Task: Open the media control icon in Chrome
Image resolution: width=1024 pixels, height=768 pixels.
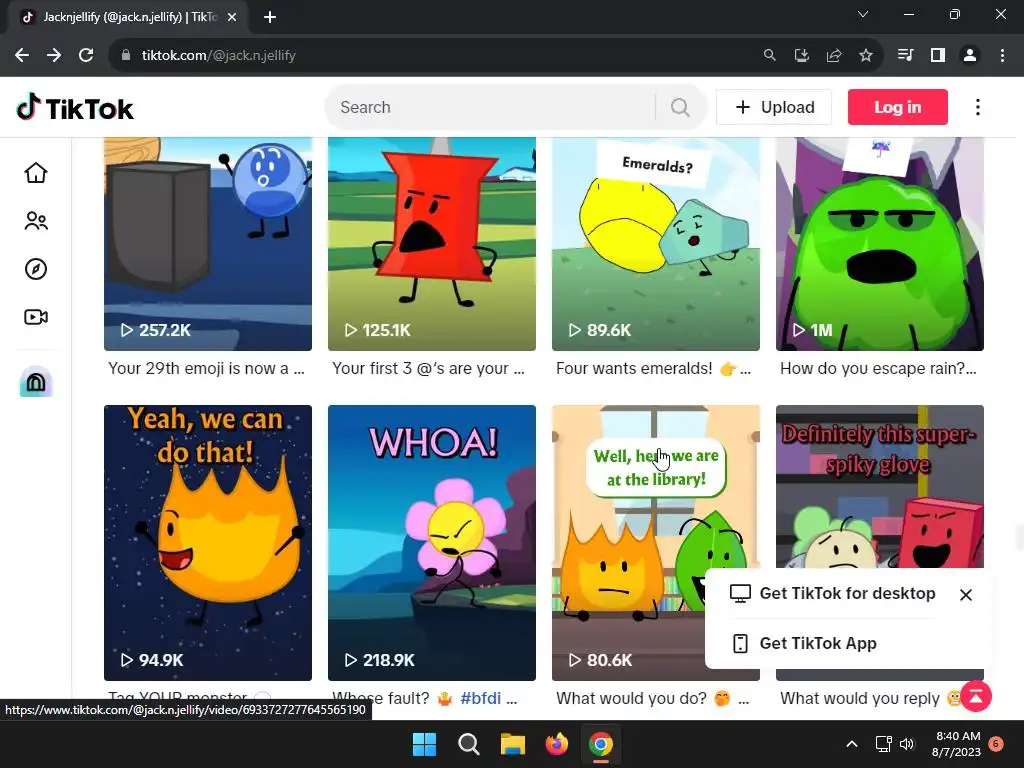Action: (905, 56)
